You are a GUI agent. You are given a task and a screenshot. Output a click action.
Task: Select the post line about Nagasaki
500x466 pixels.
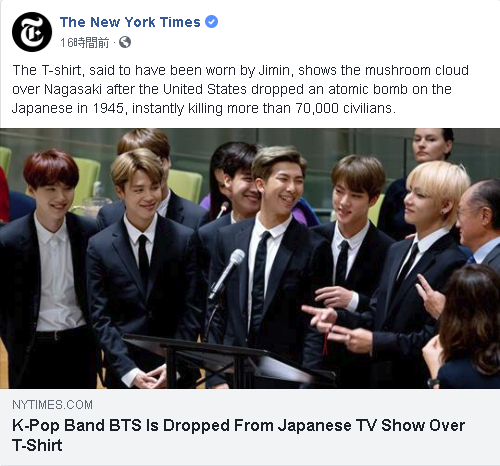(232, 89)
